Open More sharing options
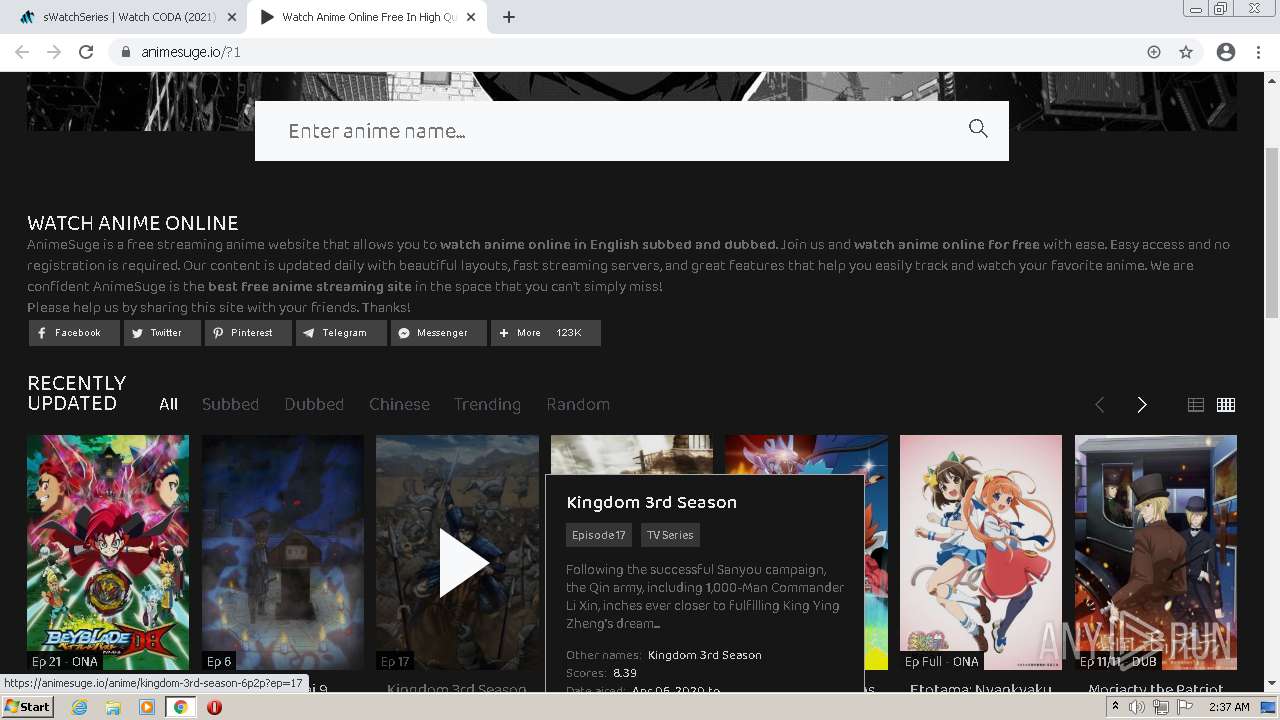 (x=546, y=333)
